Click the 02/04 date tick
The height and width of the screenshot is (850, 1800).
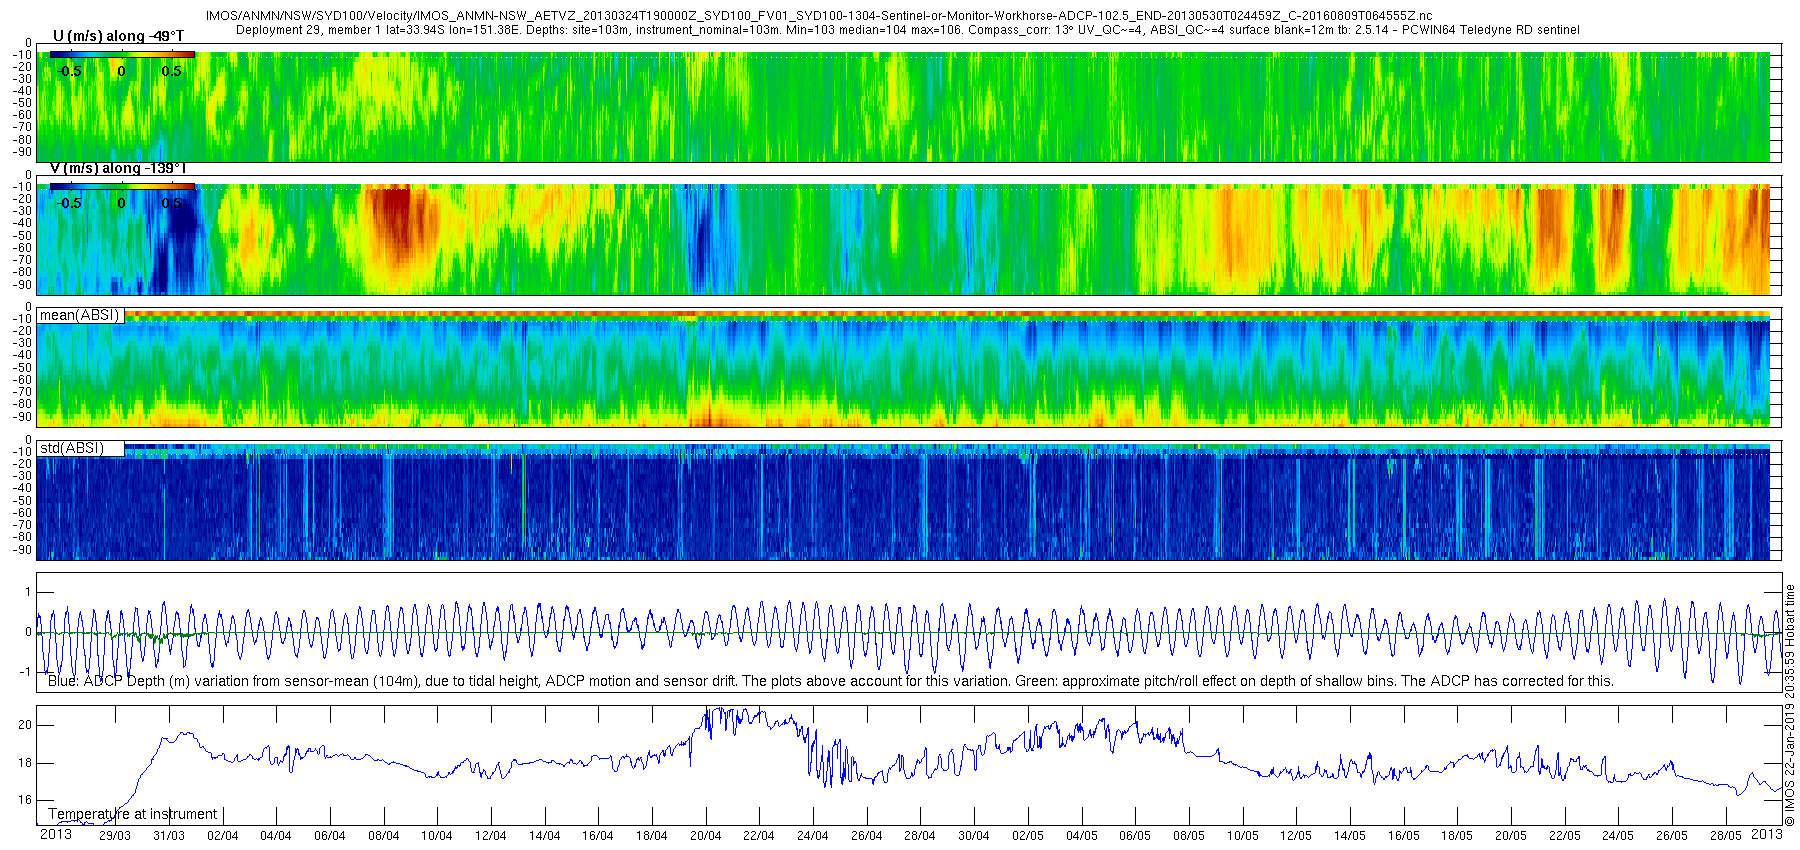(x=222, y=836)
